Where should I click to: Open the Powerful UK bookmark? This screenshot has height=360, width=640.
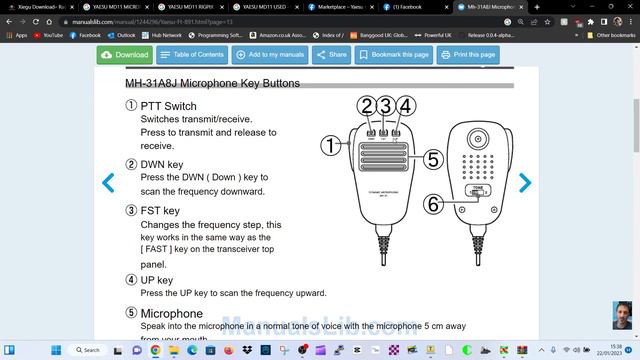point(433,36)
